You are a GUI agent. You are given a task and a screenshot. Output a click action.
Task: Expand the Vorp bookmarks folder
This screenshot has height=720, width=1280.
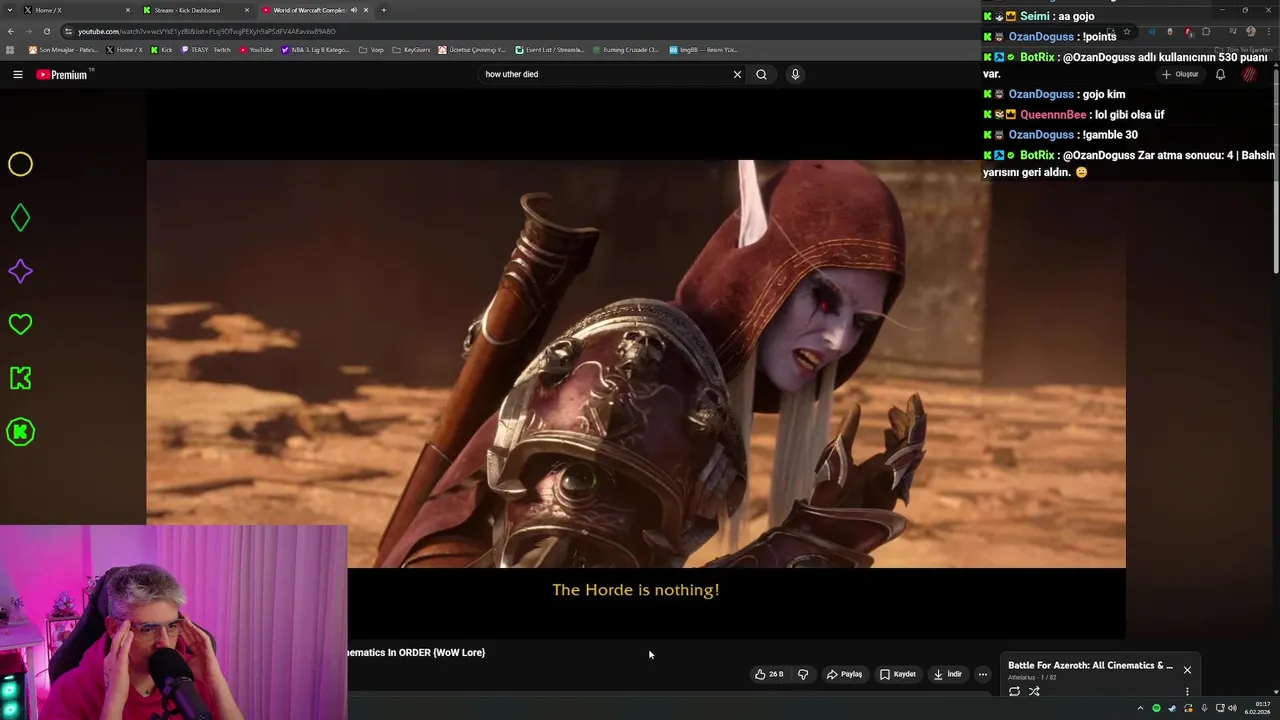coord(371,49)
